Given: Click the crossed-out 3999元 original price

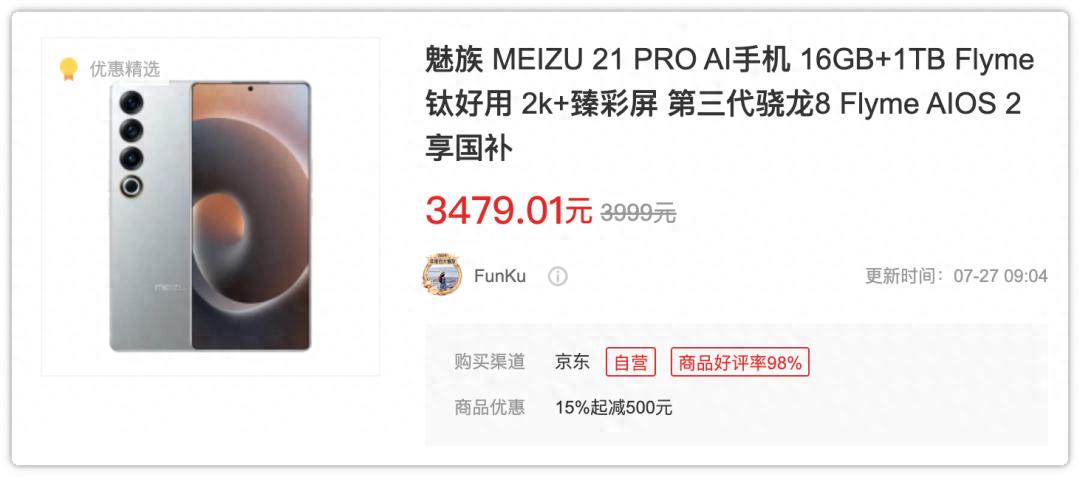Looking at the screenshot, I should pos(638,213).
